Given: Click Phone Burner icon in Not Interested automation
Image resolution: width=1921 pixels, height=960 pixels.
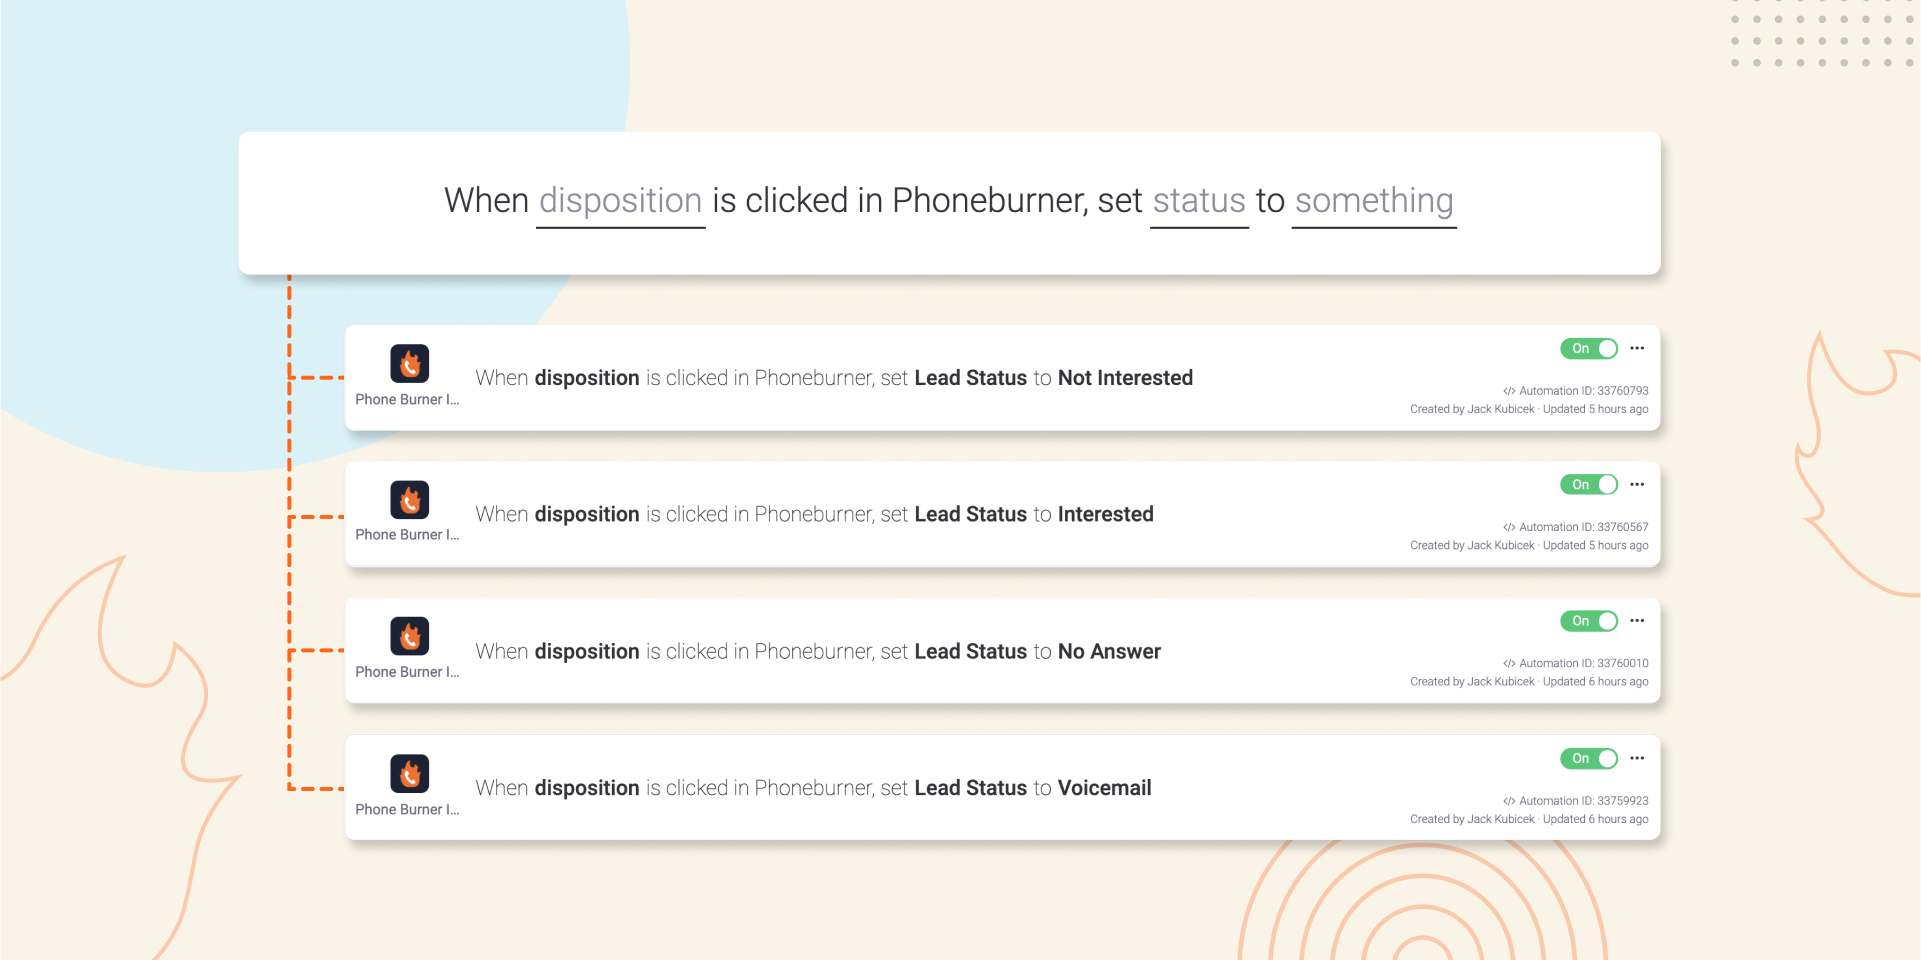Looking at the screenshot, I should tap(409, 364).
